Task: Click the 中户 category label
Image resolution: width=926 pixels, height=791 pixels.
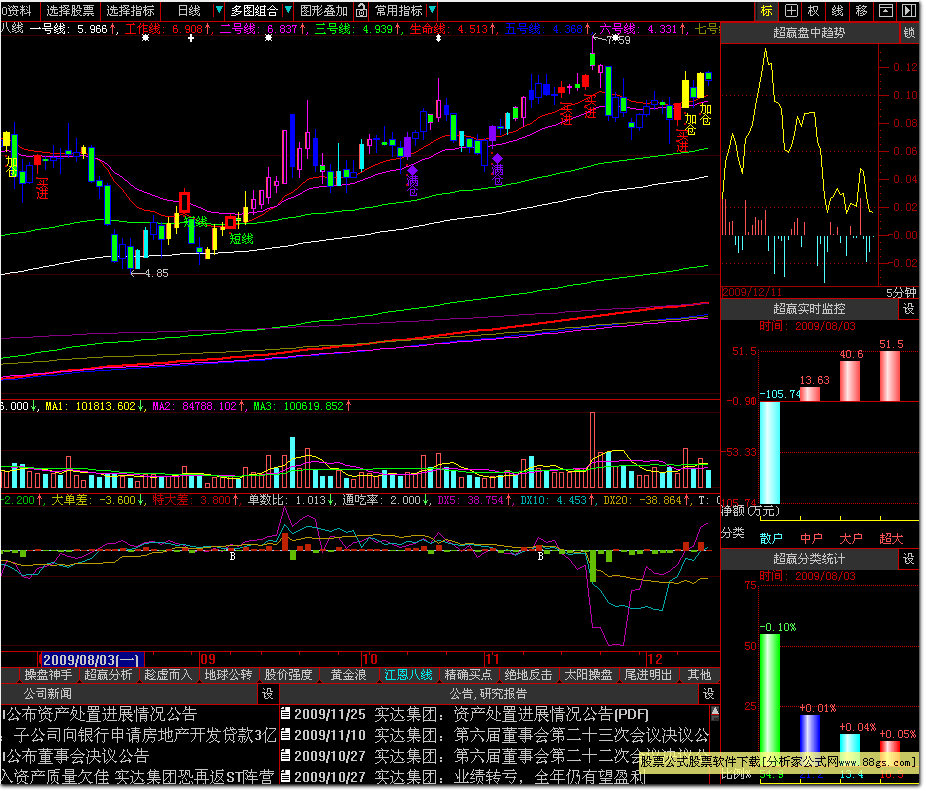Action: click(x=811, y=538)
